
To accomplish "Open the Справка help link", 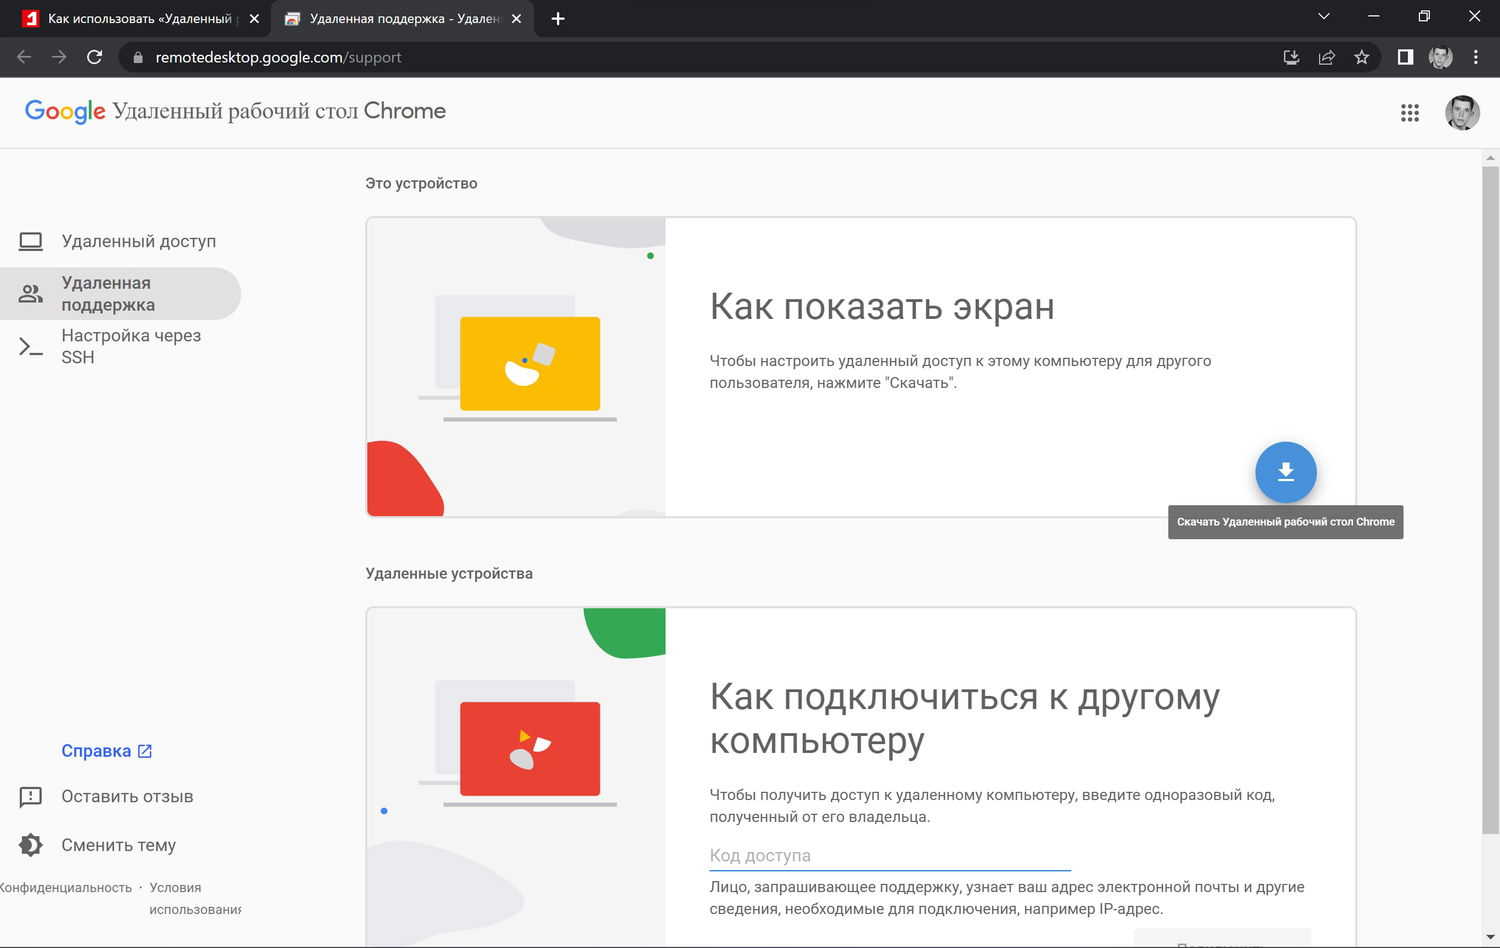I will (96, 750).
